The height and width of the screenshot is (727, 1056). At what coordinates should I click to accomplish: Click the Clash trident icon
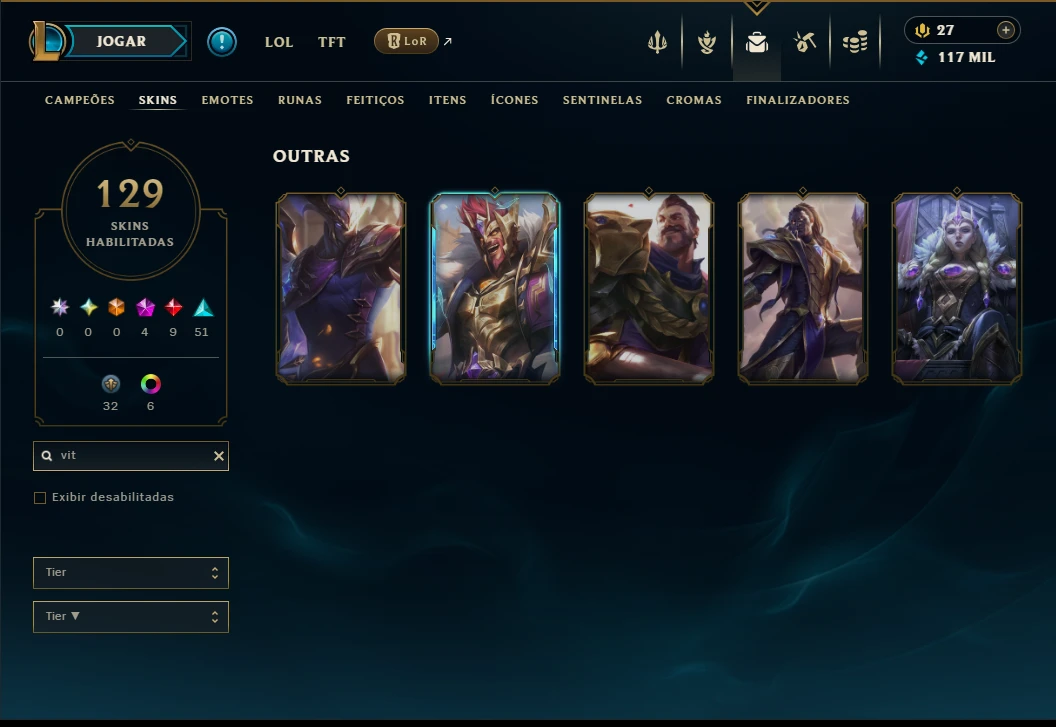click(x=657, y=42)
